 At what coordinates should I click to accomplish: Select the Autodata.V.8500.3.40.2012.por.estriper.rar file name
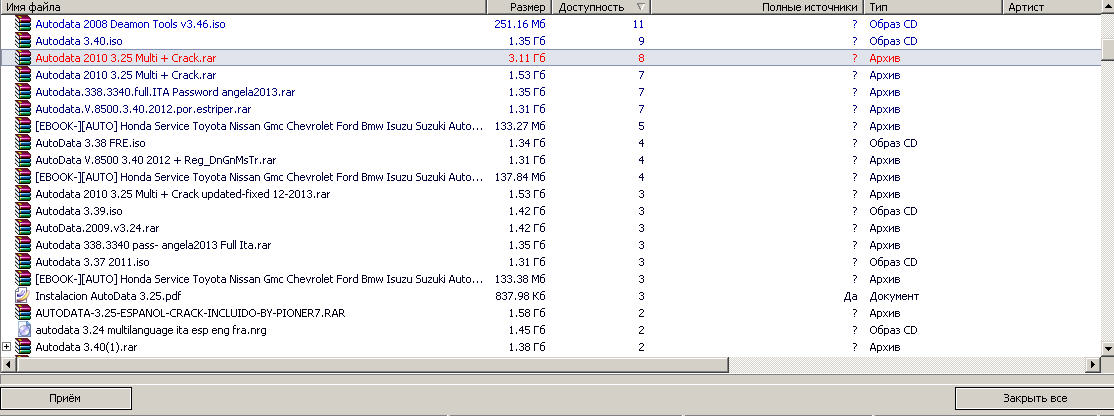[143, 109]
